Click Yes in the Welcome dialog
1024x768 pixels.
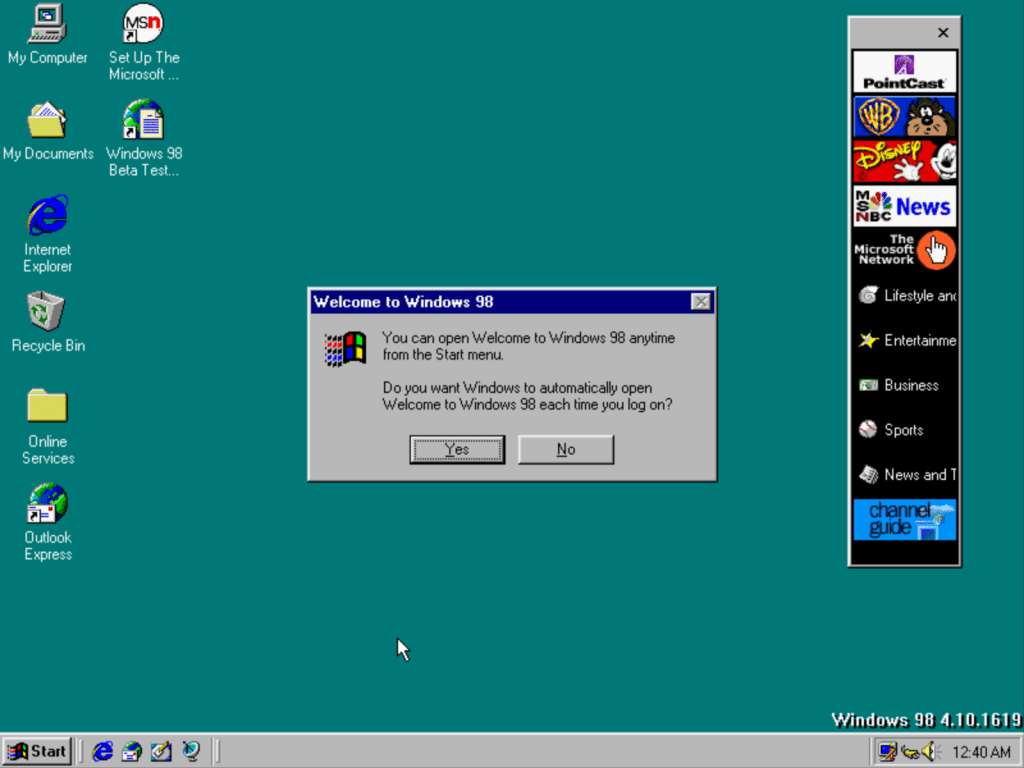457,450
